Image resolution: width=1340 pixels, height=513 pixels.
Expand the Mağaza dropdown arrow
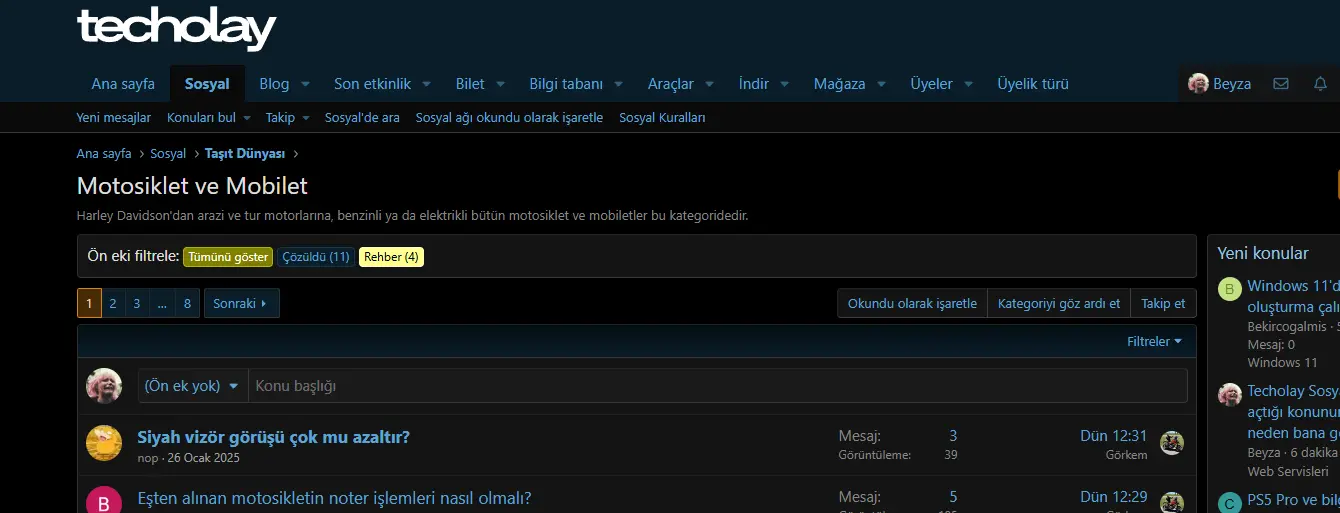881,84
